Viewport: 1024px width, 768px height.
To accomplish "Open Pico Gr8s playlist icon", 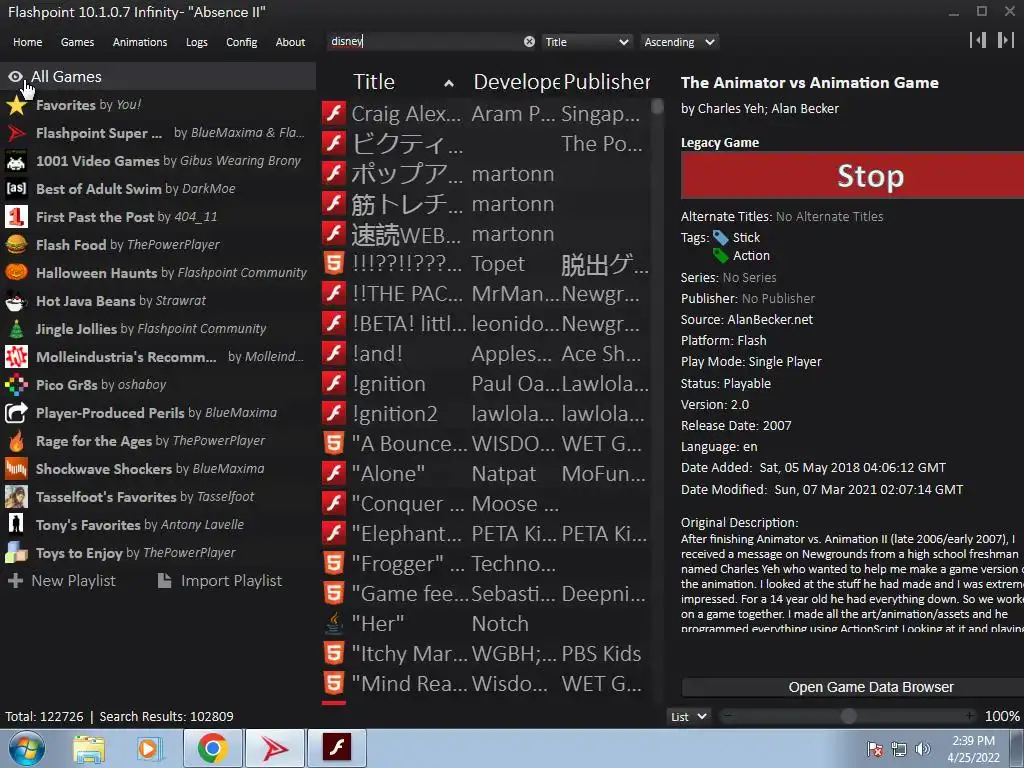I will (16, 385).
